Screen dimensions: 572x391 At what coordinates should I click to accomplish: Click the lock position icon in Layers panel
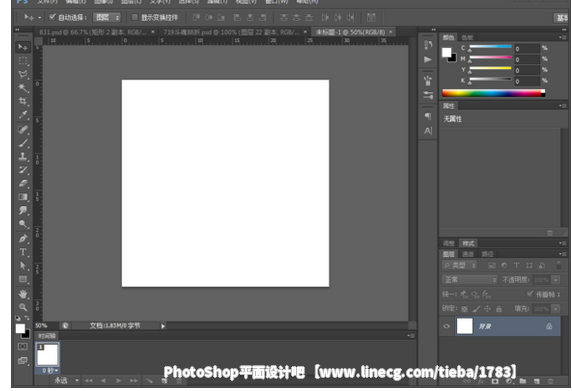487,309
